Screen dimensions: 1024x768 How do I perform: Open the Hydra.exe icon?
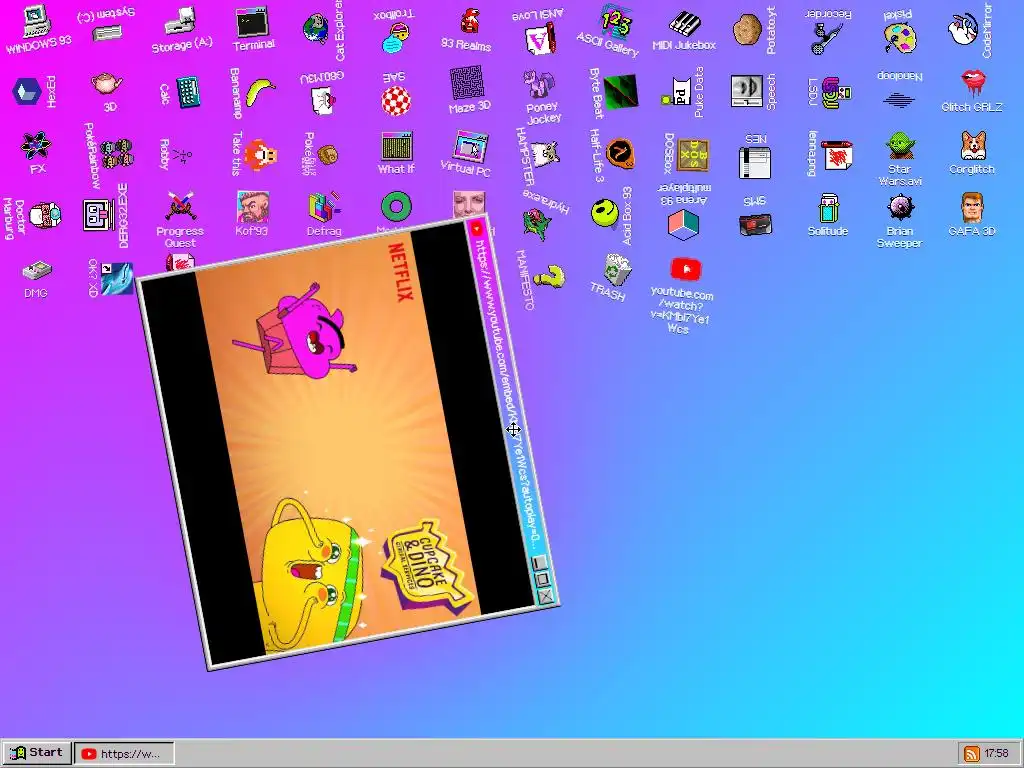click(x=537, y=223)
